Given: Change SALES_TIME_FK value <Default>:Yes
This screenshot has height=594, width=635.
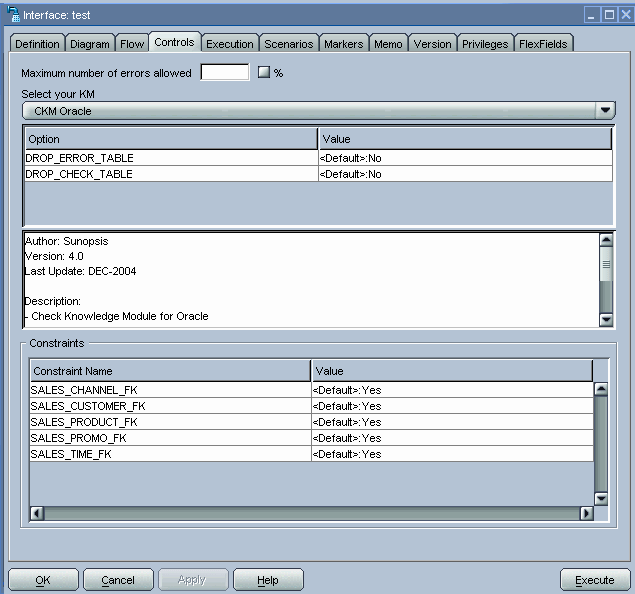Looking at the screenshot, I should (452, 454).
